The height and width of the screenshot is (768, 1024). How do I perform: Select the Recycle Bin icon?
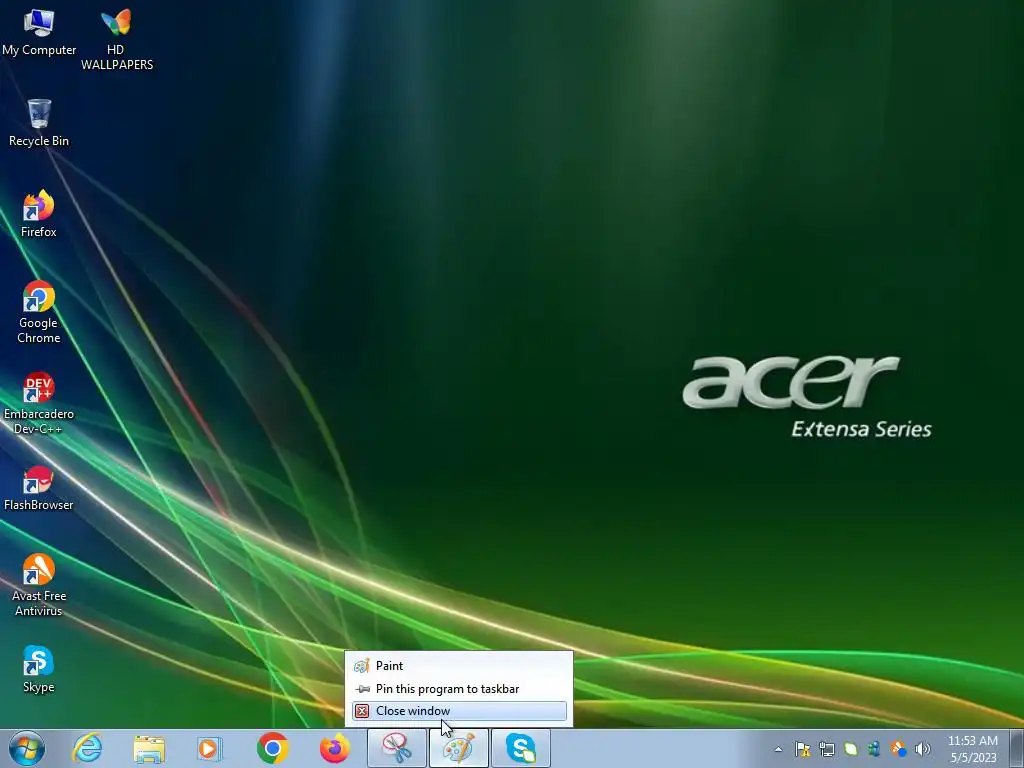[39, 123]
